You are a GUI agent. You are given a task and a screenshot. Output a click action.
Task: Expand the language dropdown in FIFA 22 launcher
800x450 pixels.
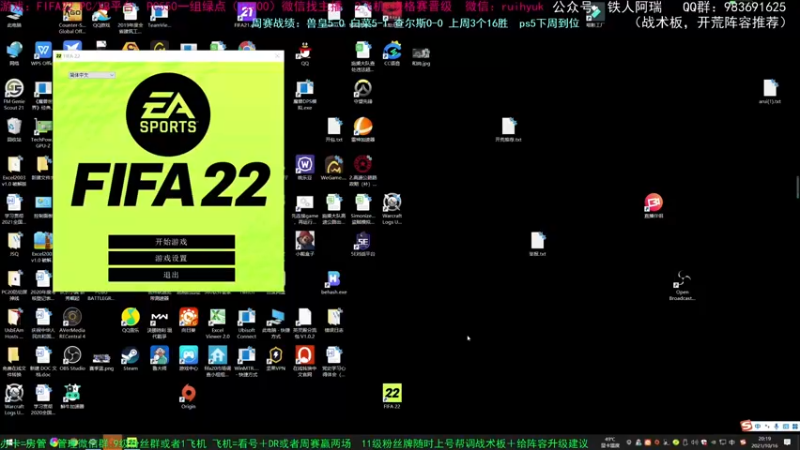[x=92, y=75]
